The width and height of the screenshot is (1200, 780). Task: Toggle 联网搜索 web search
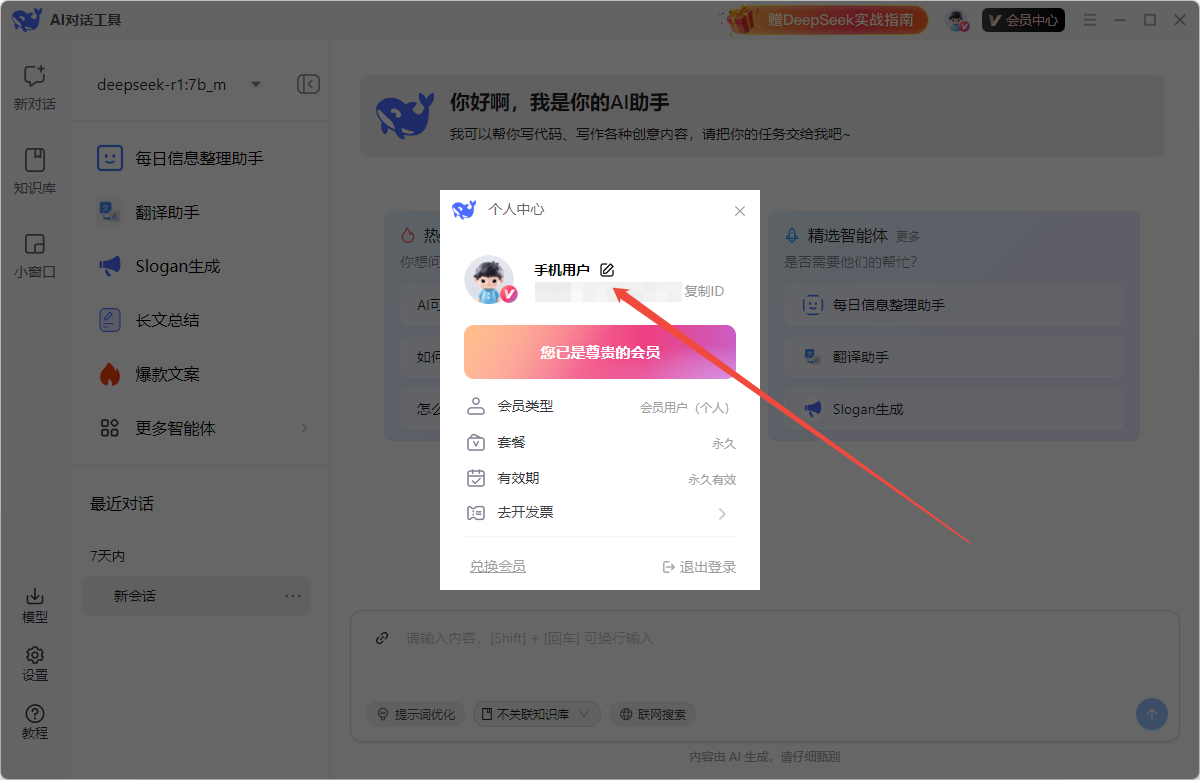[653, 714]
